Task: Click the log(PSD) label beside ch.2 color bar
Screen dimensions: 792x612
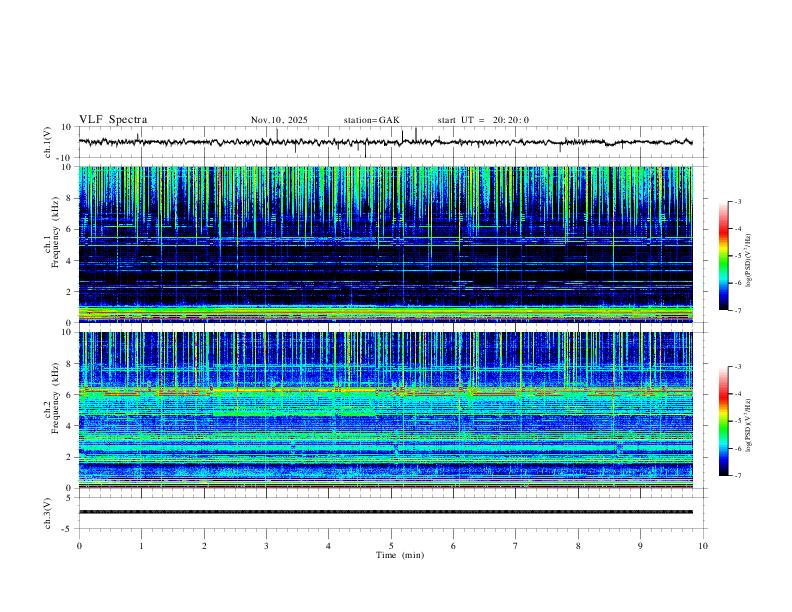Action: point(749,425)
